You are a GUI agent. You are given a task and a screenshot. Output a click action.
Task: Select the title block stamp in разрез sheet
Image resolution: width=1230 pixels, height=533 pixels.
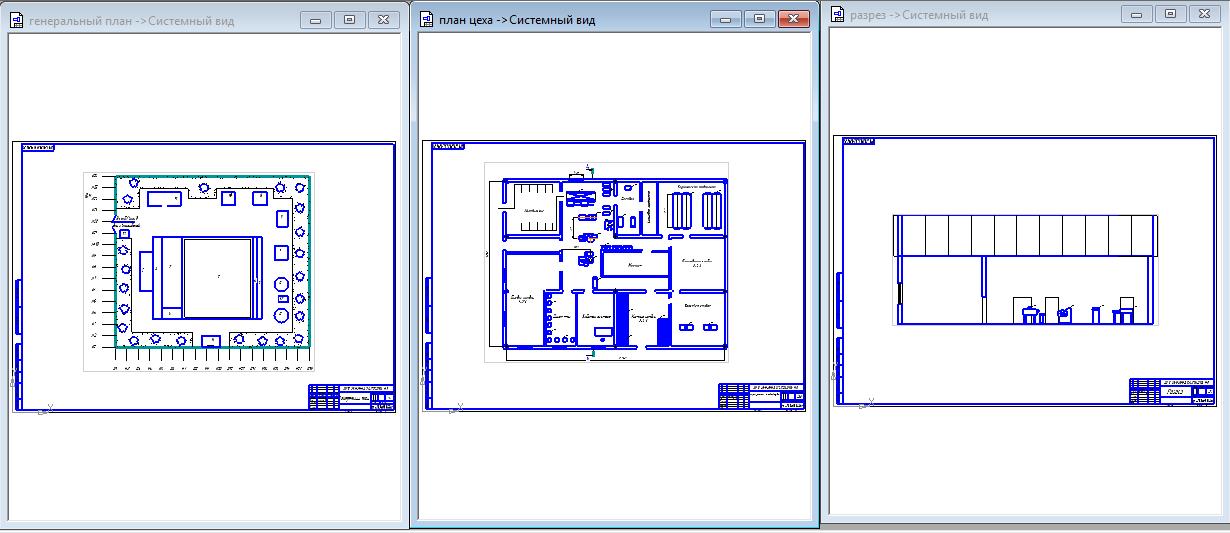tap(1171, 391)
